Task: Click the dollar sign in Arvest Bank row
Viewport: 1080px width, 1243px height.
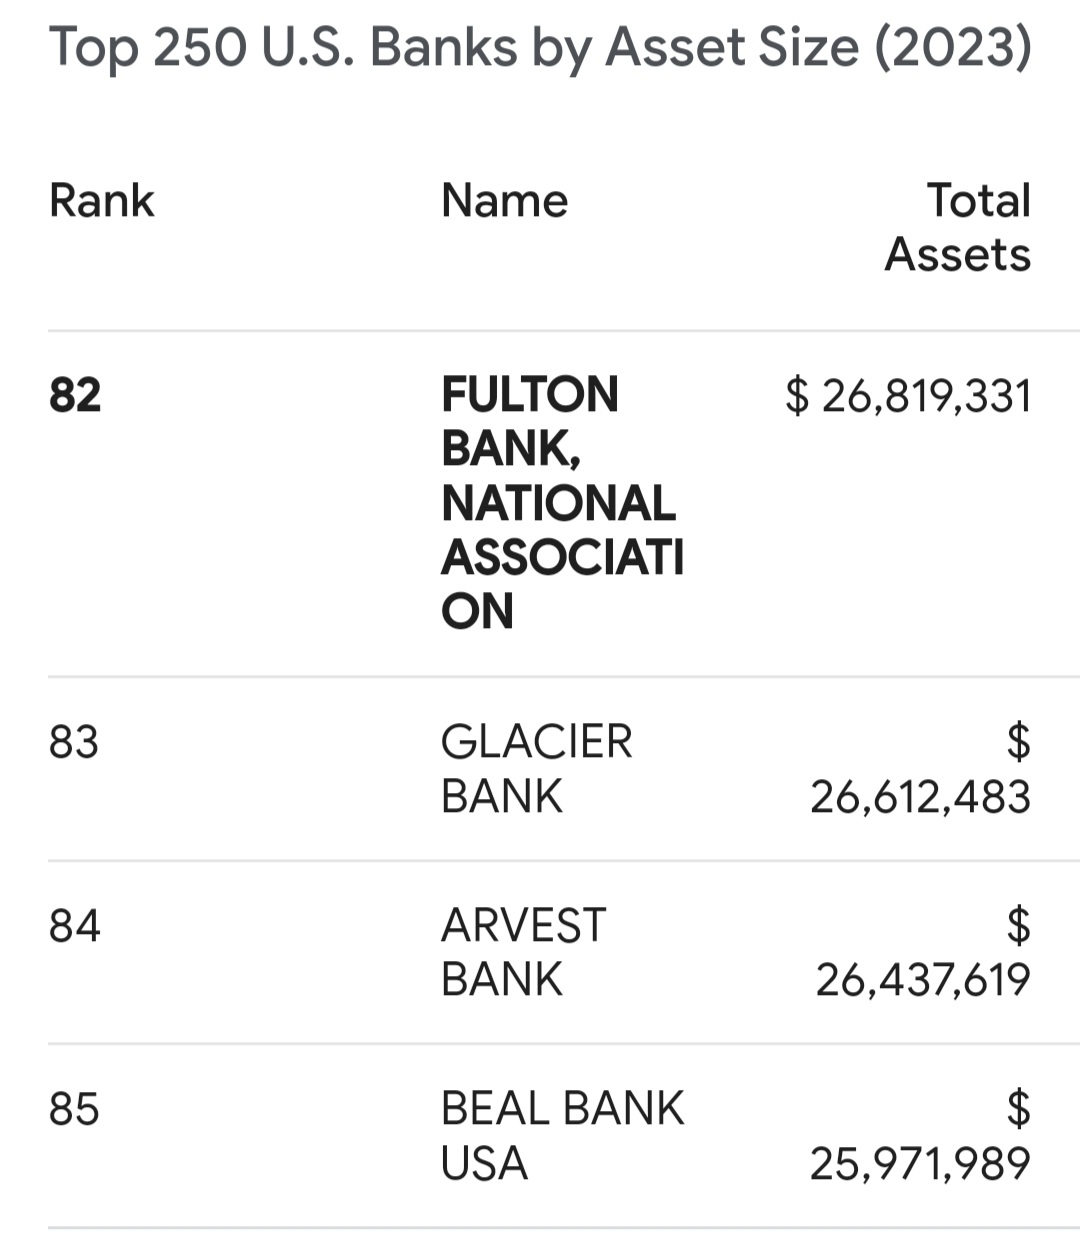Action: click(x=1018, y=925)
